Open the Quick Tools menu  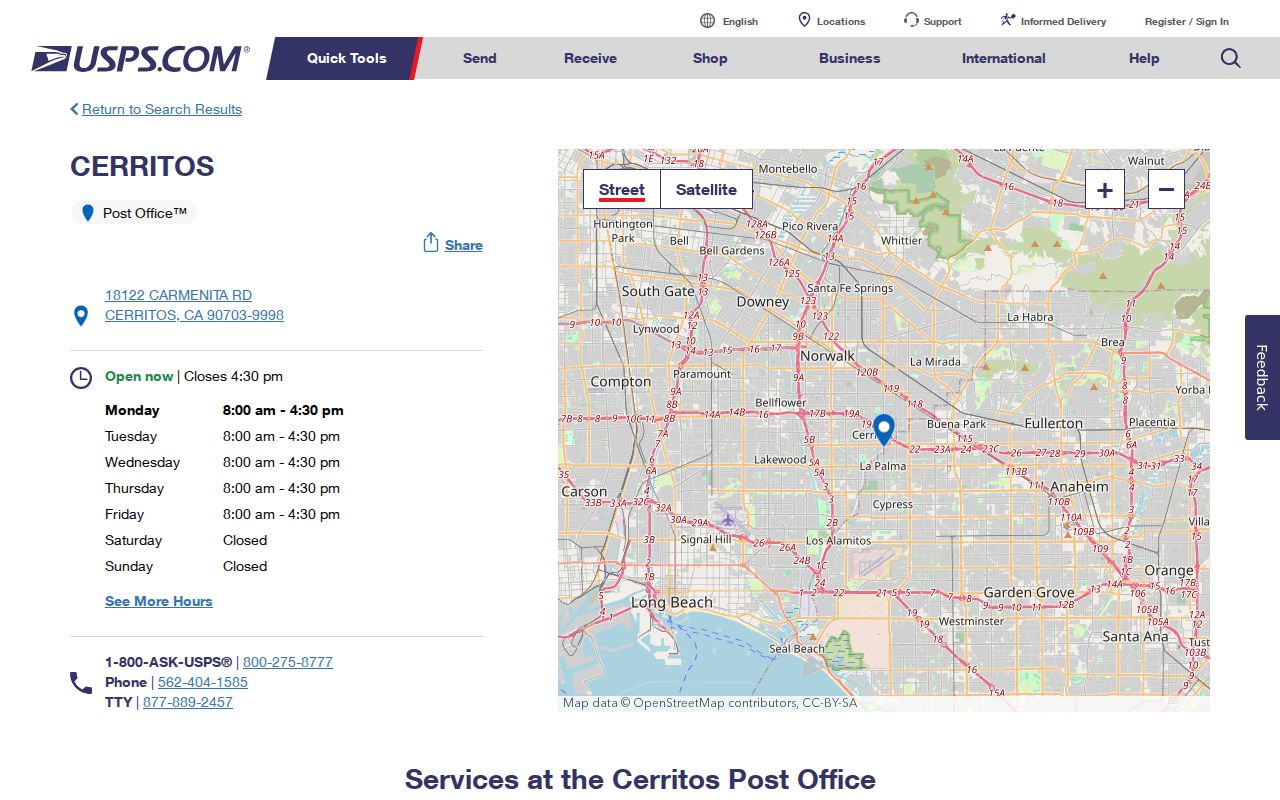coord(346,58)
